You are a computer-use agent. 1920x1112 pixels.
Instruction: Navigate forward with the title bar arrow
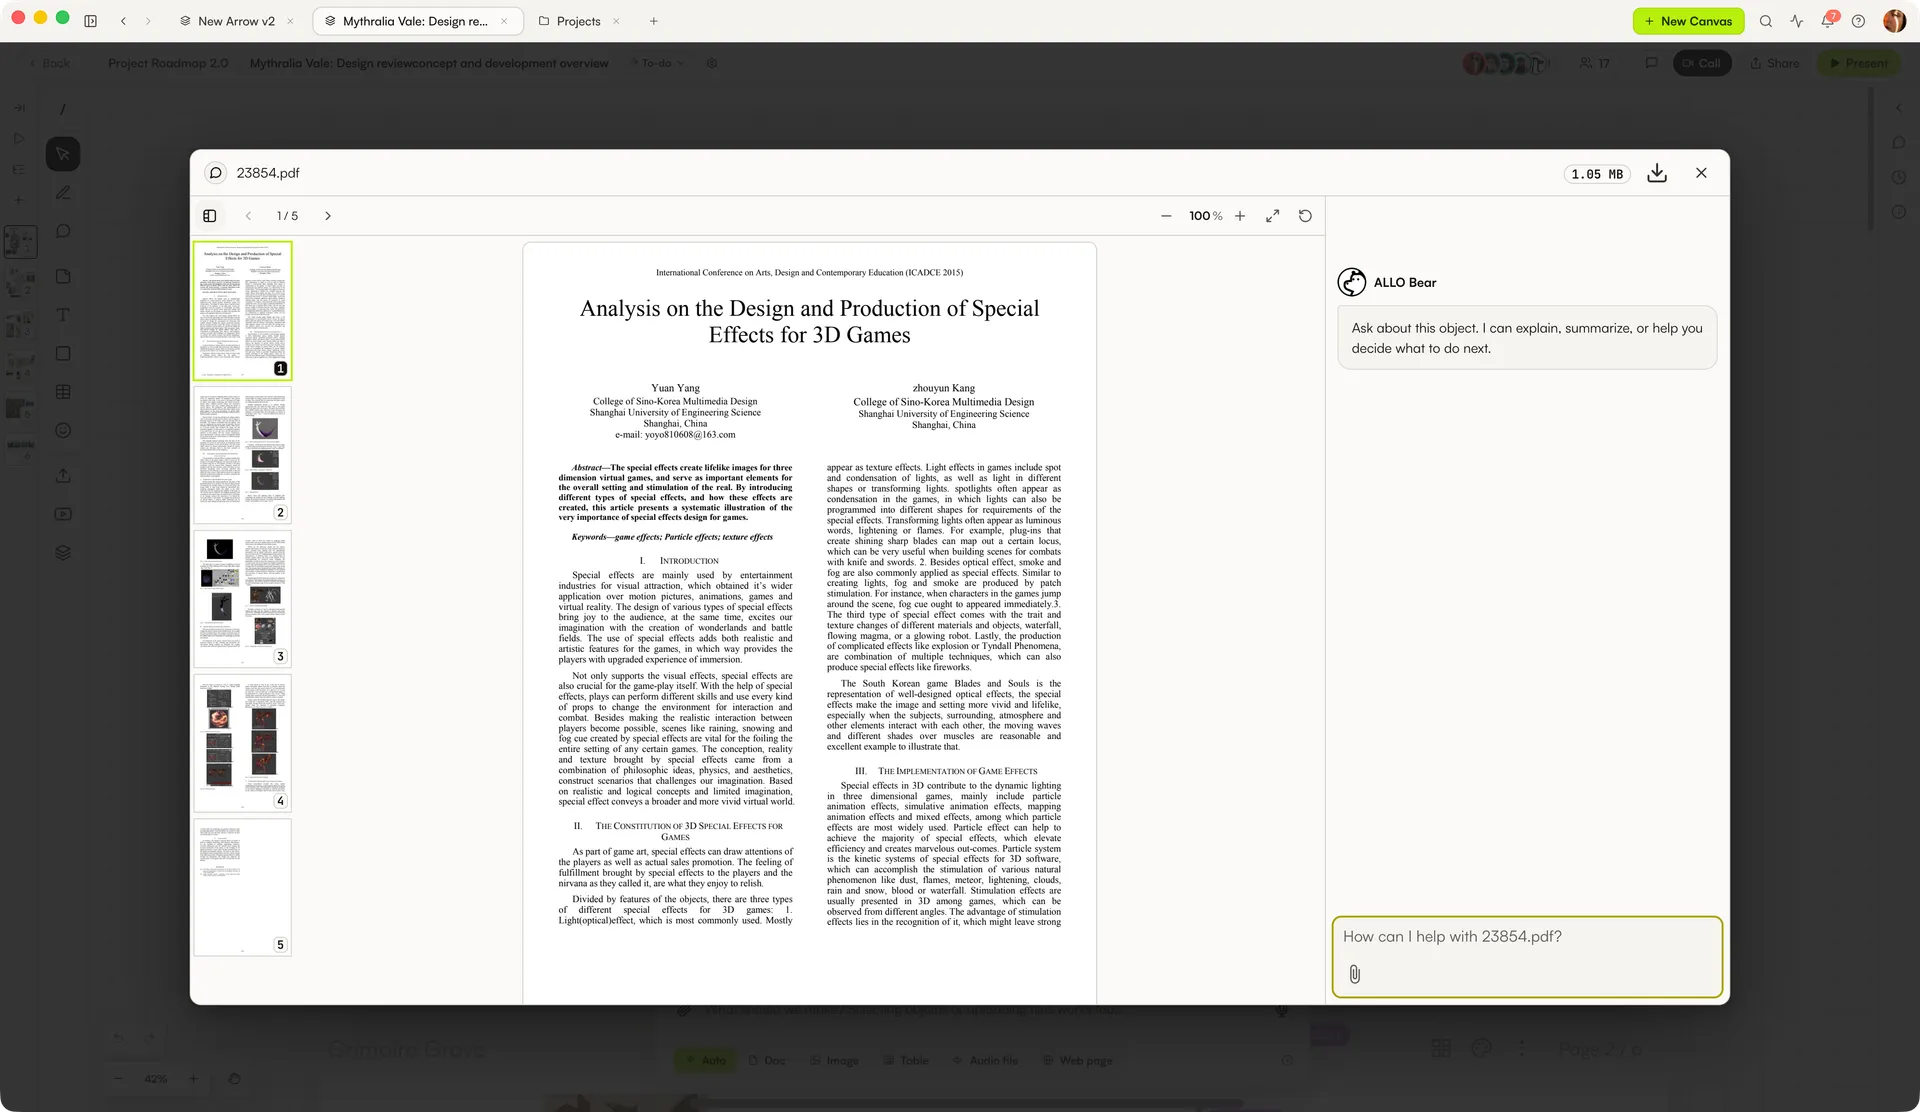tap(148, 21)
